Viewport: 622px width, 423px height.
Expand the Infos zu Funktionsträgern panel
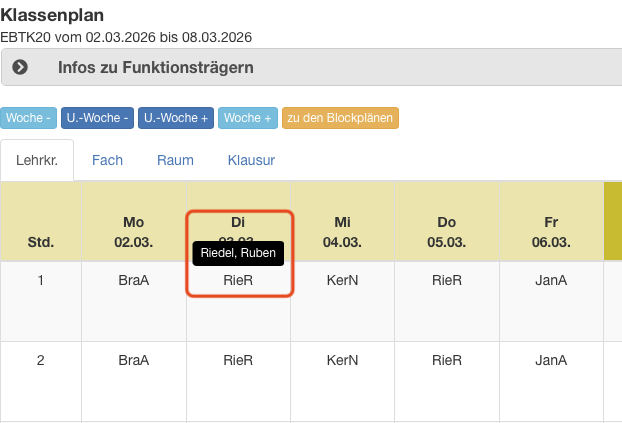(155, 68)
